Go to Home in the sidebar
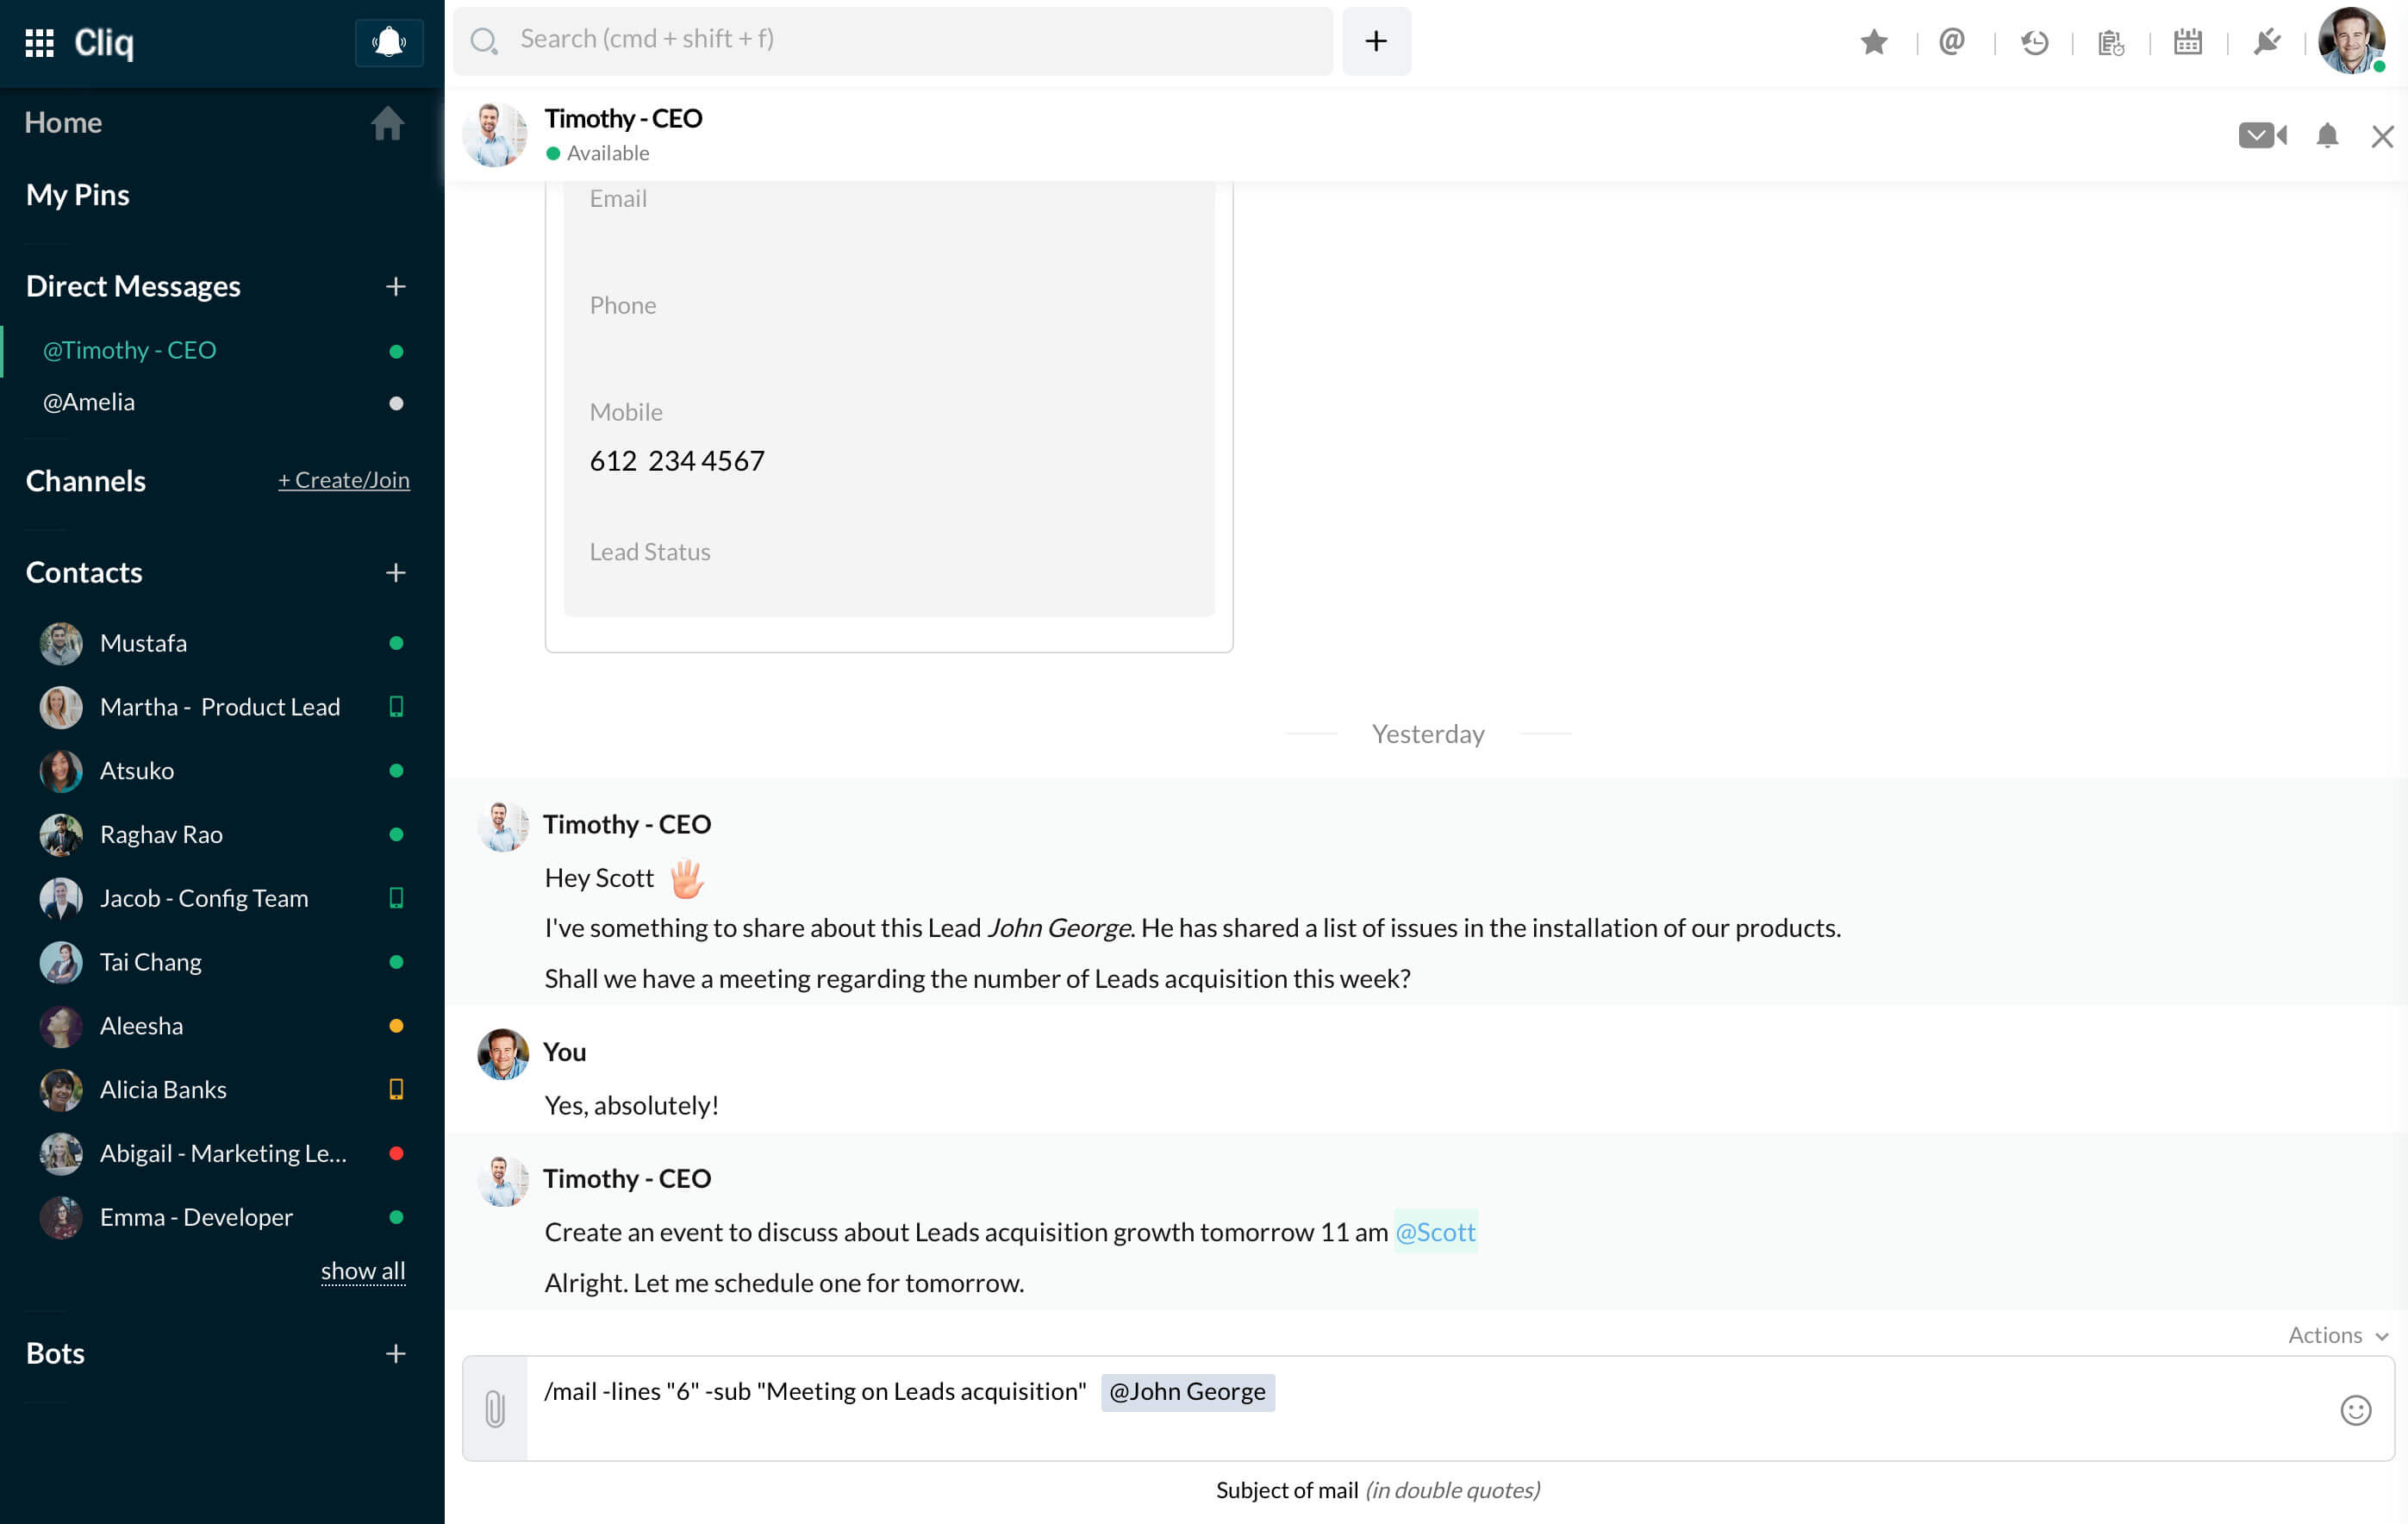Viewport: 2408px width, 1524px height. tap(63, 122)
